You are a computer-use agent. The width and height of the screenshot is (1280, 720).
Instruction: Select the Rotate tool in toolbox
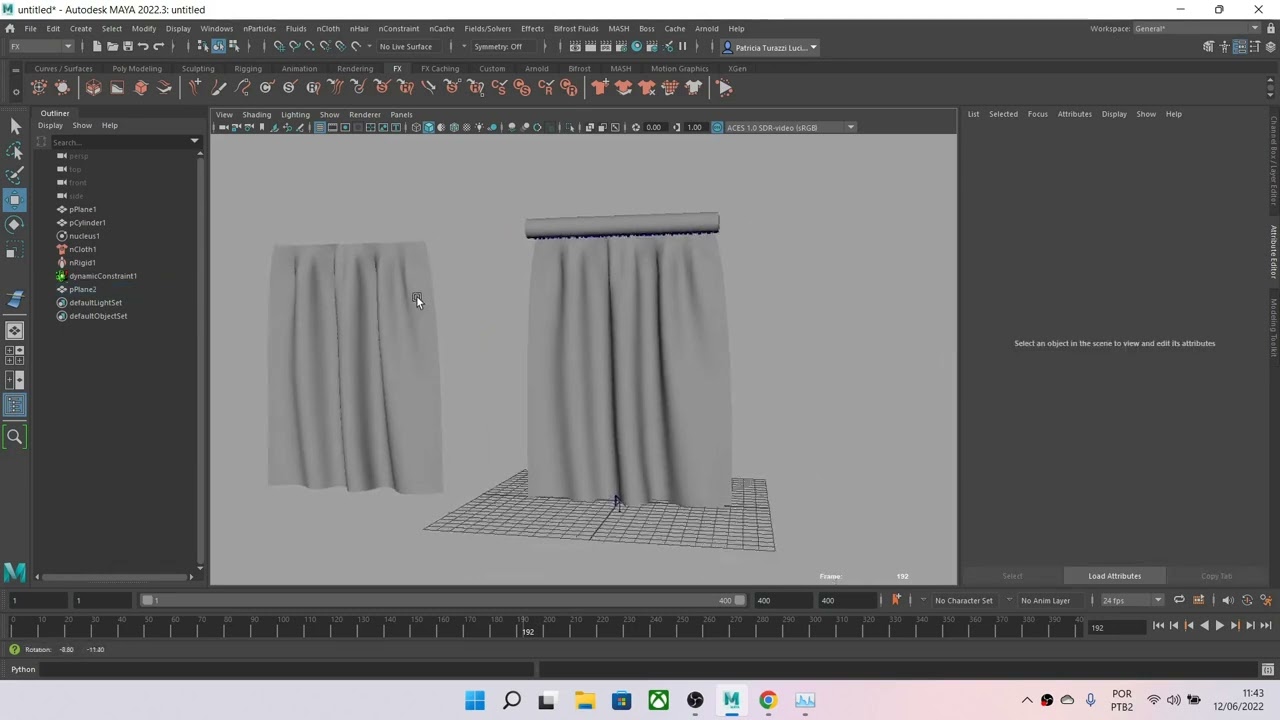pos(15,224)
